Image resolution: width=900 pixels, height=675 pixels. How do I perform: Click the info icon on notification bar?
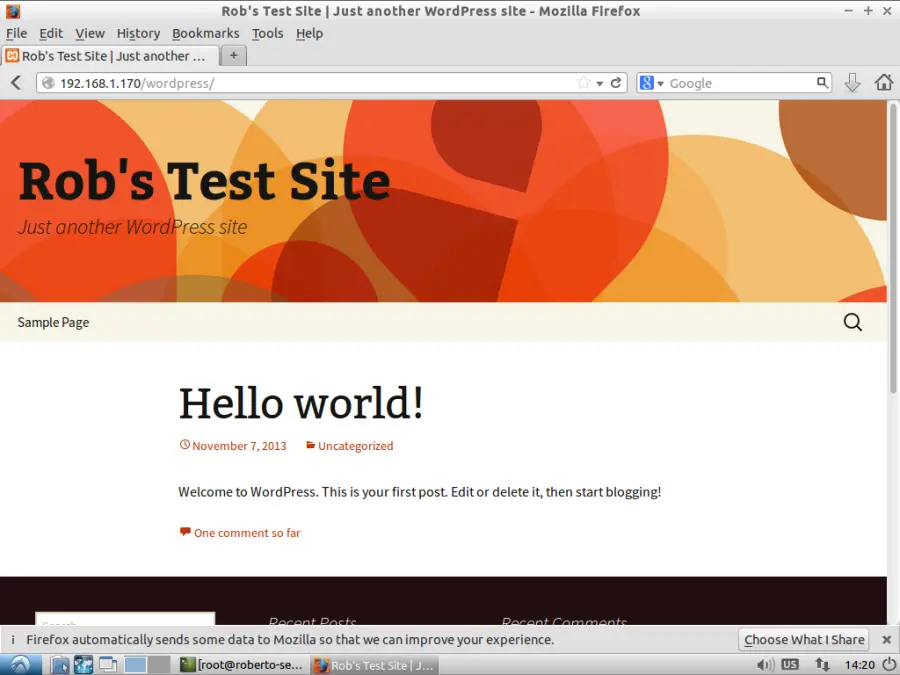tap(13, 639)
